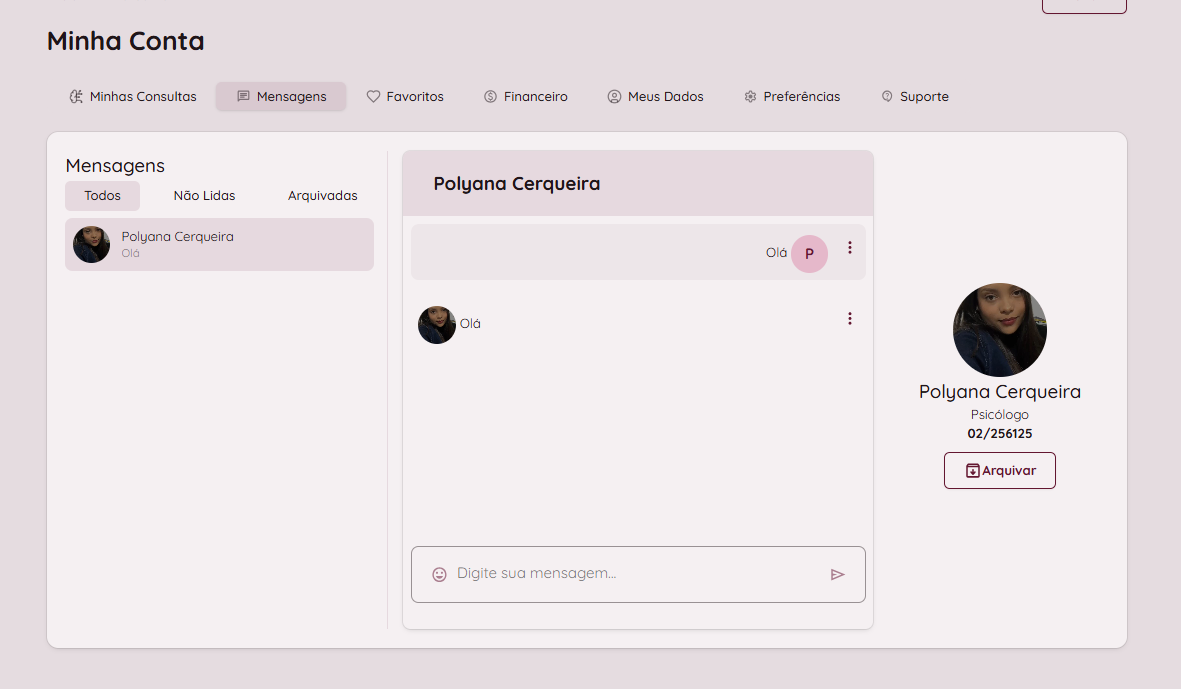Open the Financeiro tab

point(526,97)
